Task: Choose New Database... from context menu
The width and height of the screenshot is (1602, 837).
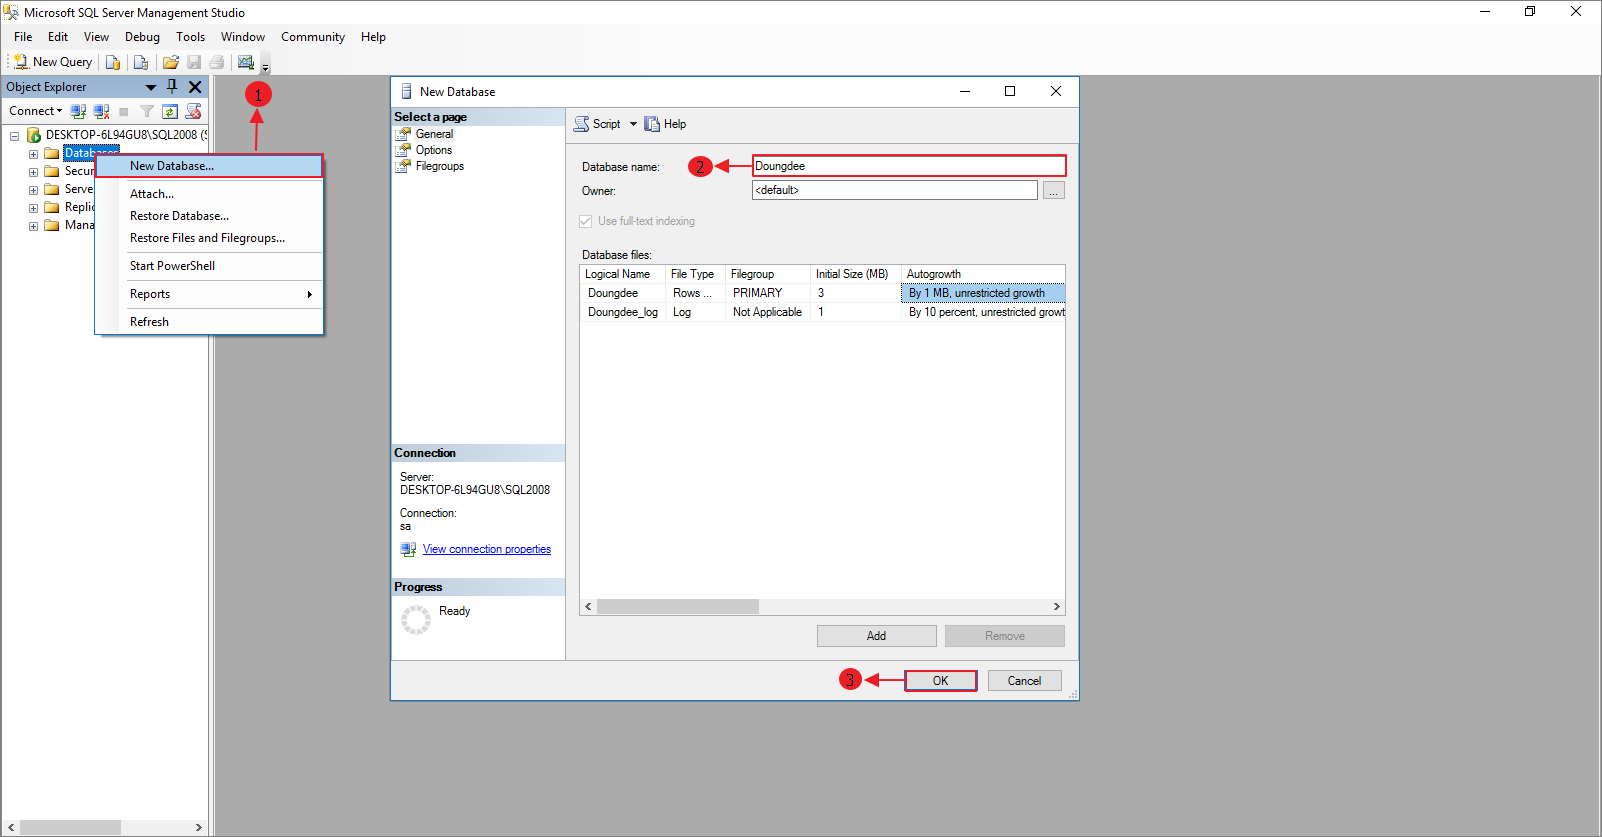Action: pos(209,166)
